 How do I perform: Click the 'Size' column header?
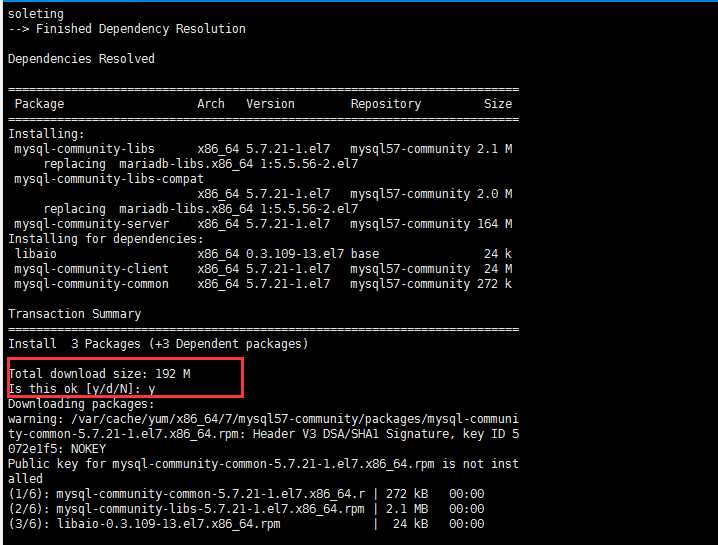498,104
